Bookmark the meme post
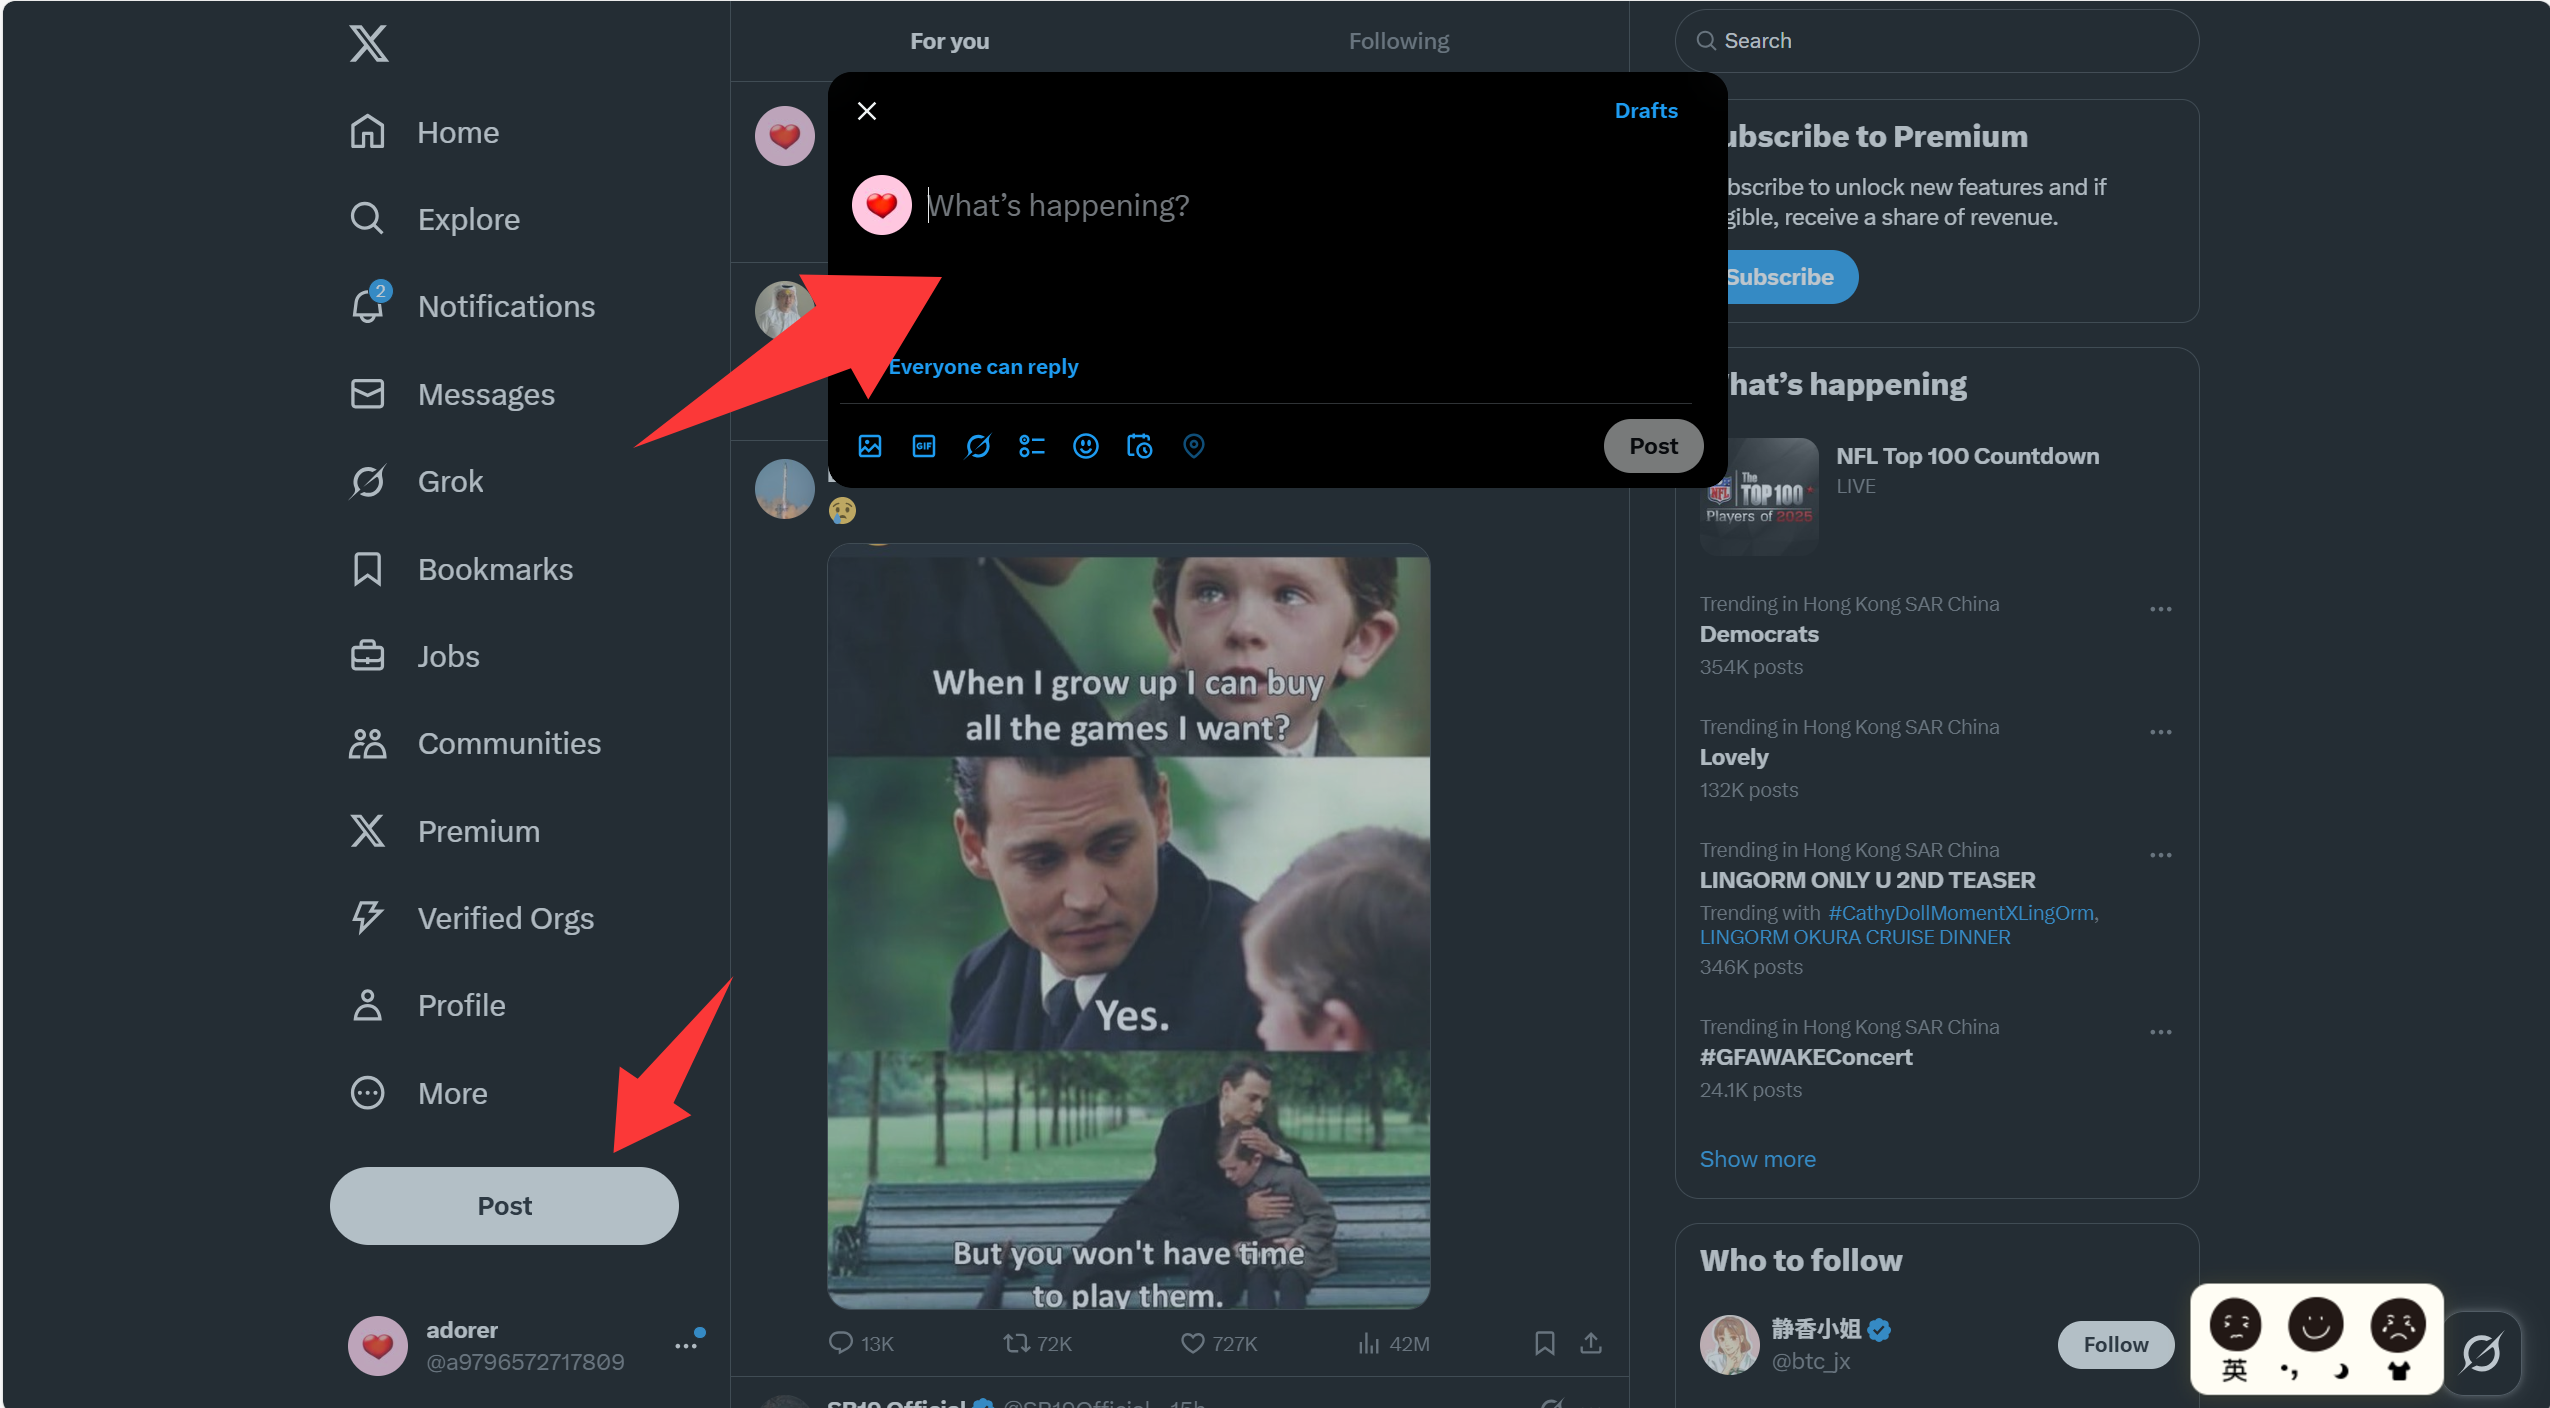The image size is (2550, 1408). coord(1544,1343)
